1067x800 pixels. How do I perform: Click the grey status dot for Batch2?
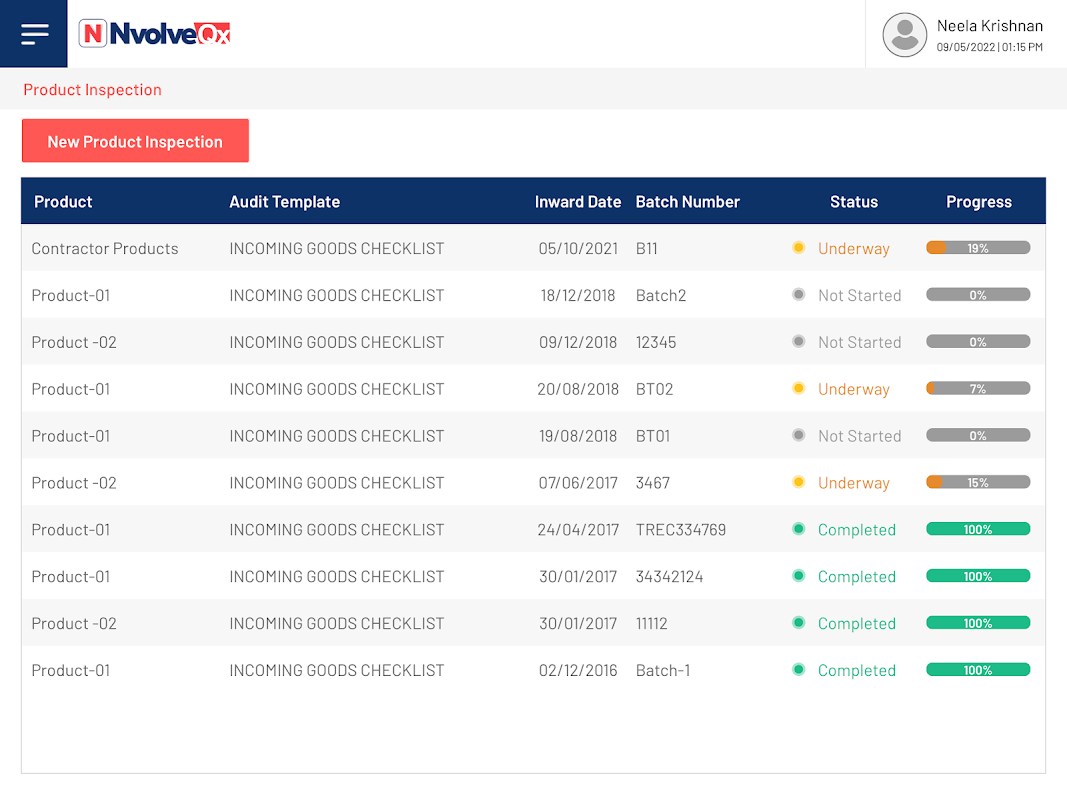(799, 295)
